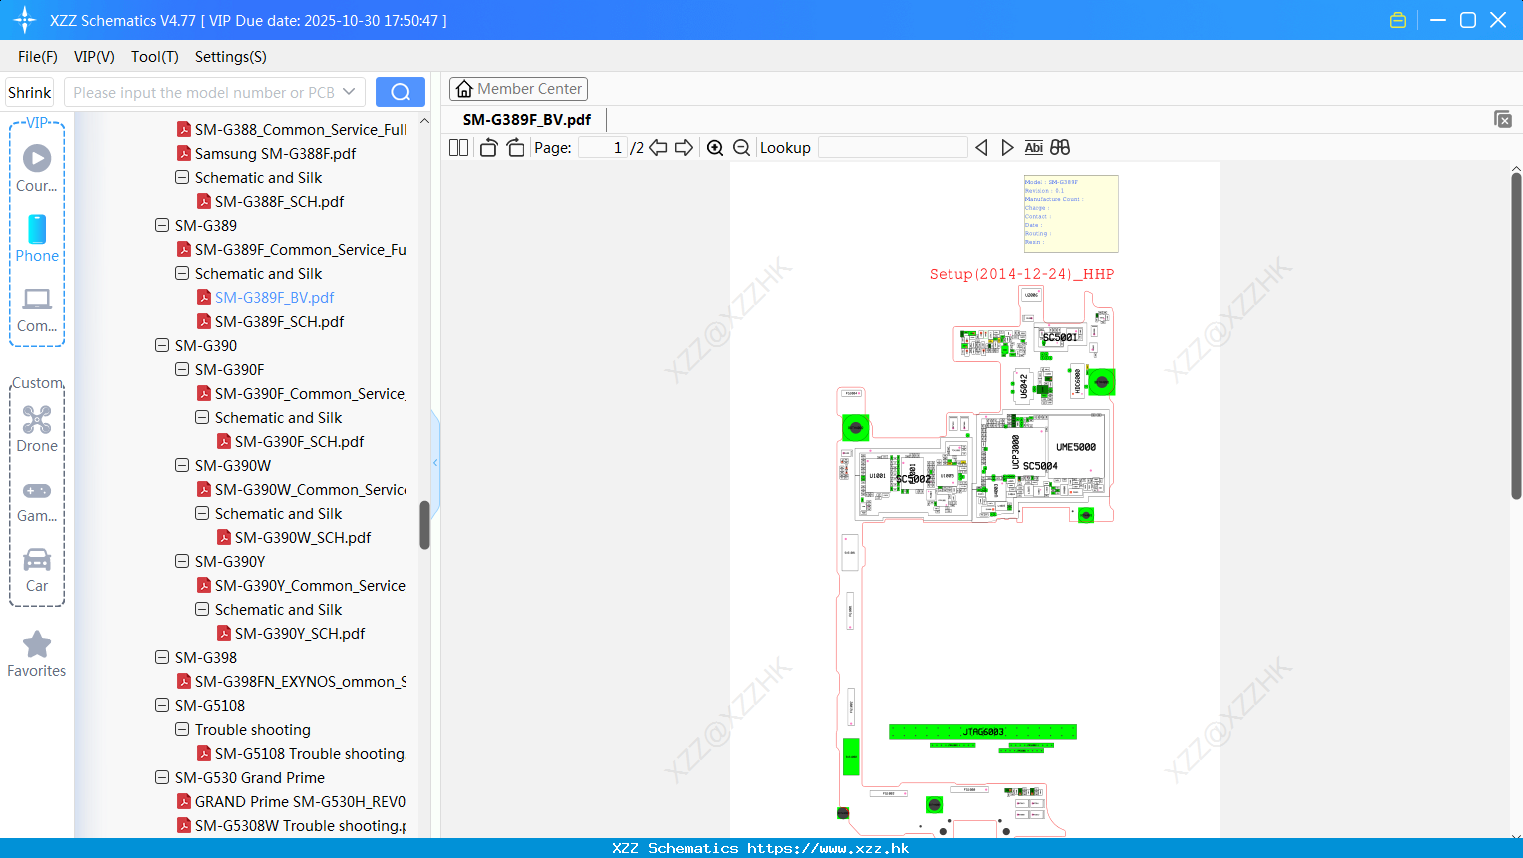Open the model number dropdown arrow
1523x858 pixels.
349,92
